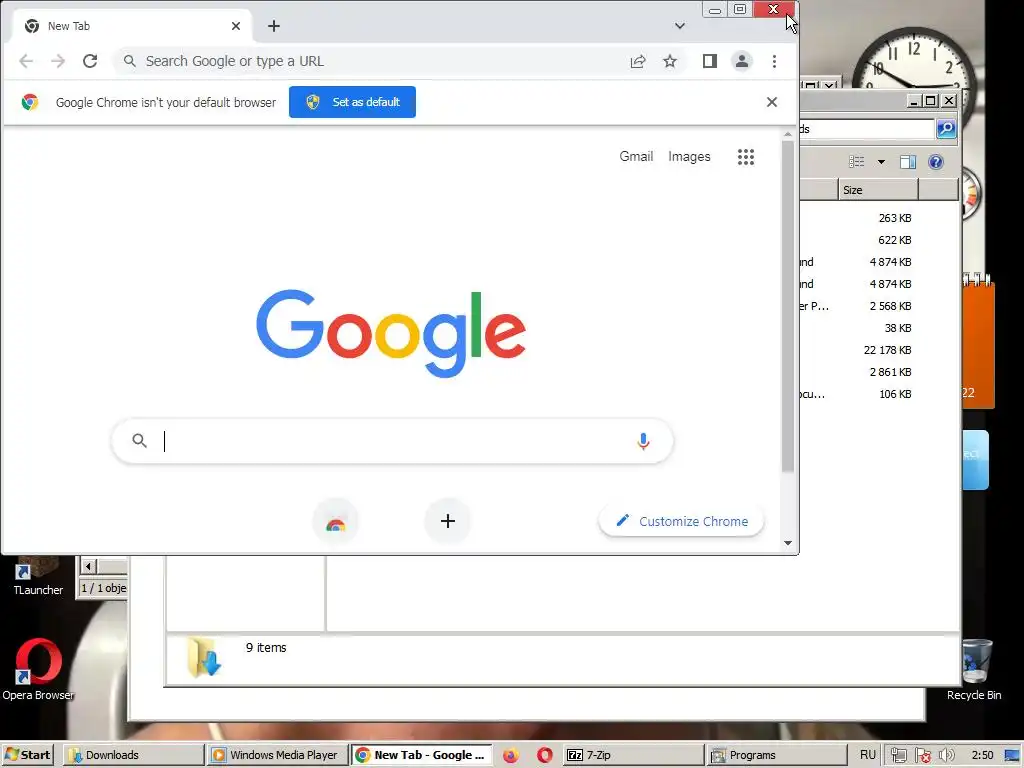This screenshot has height=768, width=1024.
Task: Click the Show desktop tray icon
Action: point(1012,755)
